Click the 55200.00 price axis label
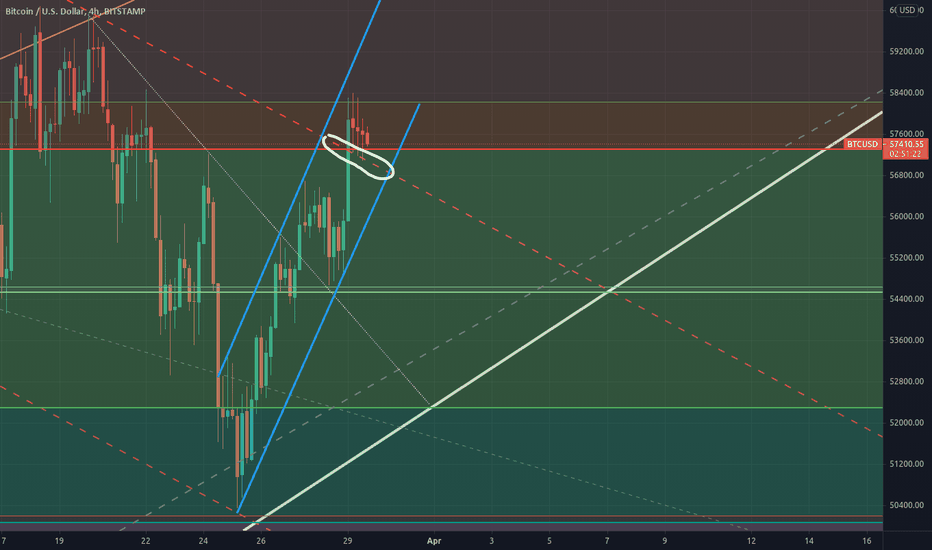 point(906,257)
